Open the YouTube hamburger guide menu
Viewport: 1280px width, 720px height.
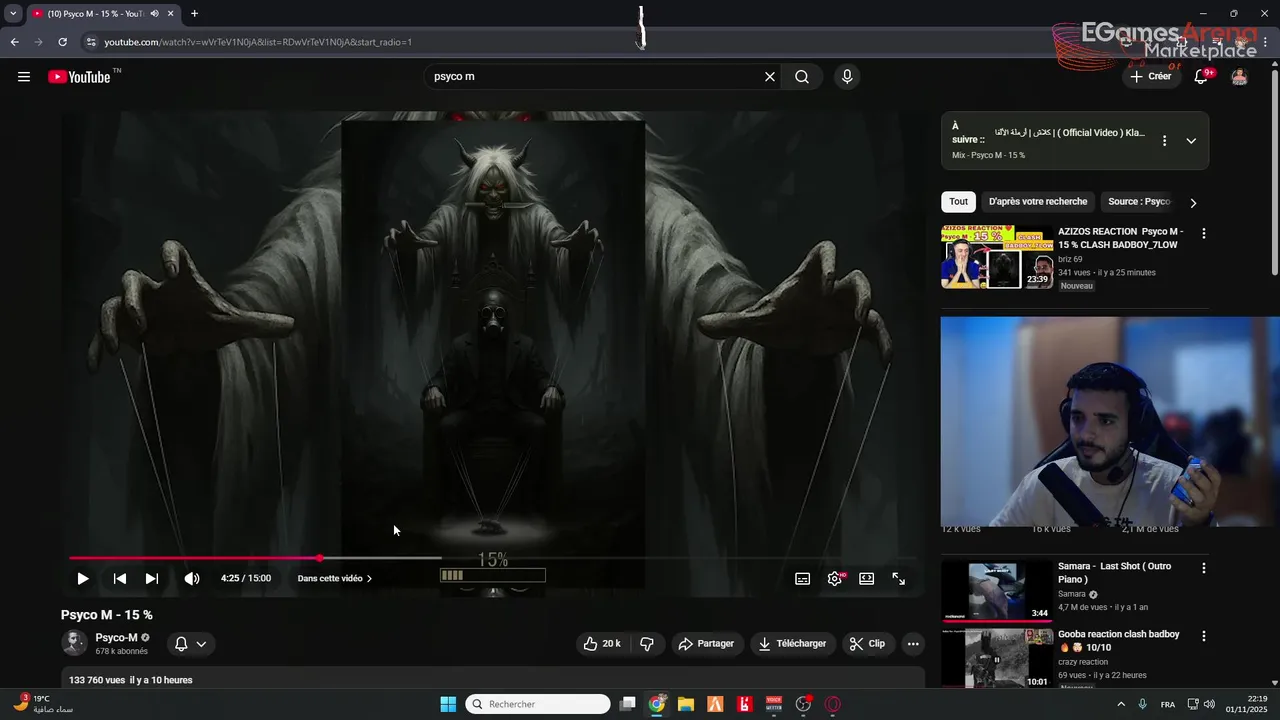coord(24,77)
